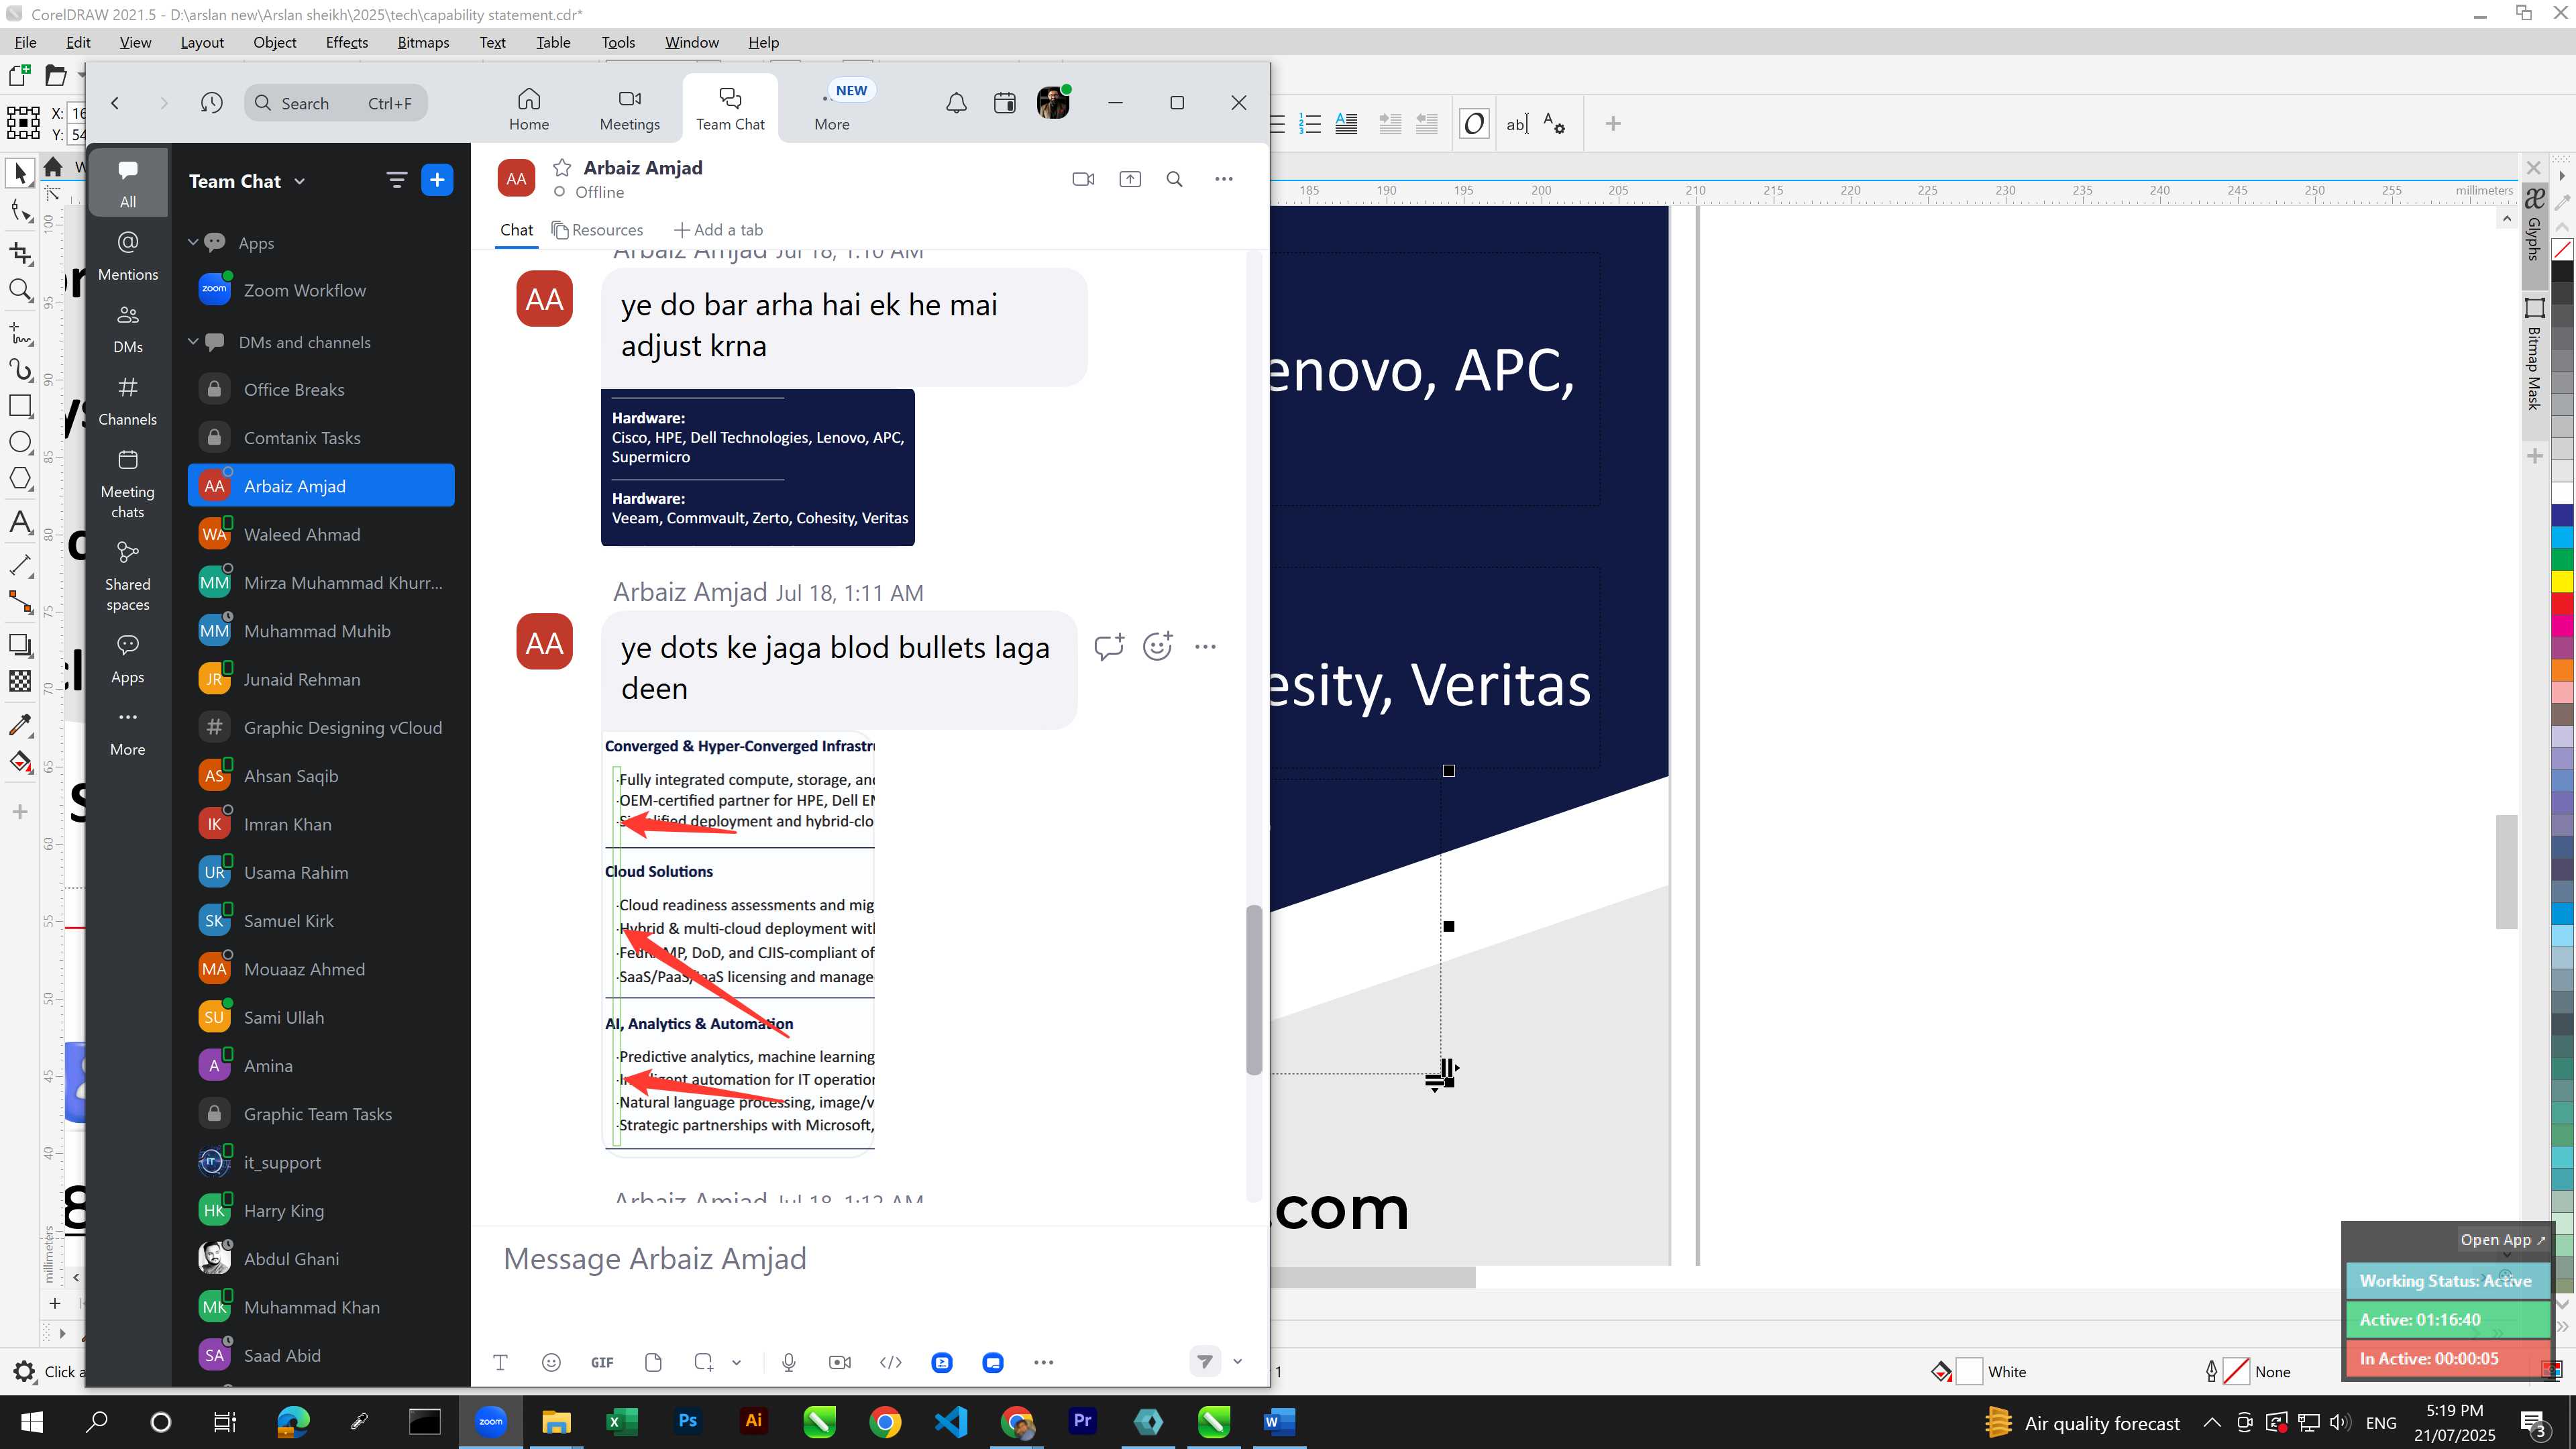2576x1449 pixels.
Task: Click Add a tab in chat
Action: pyautogui.click(x=718, y=230)
